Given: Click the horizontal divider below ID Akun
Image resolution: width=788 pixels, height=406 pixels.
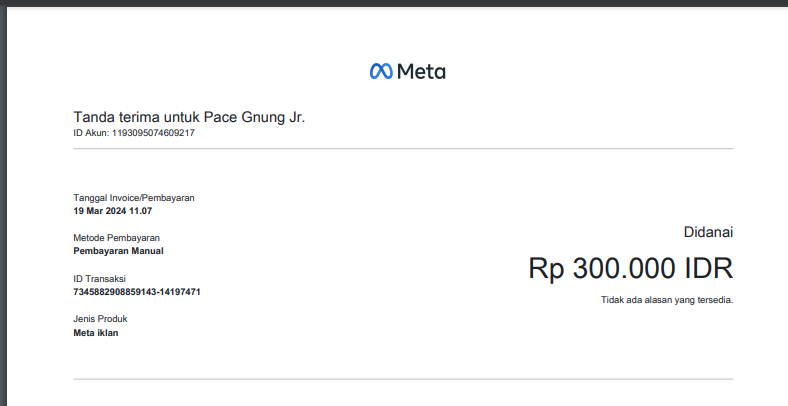Looking at the screenshot, I should point(403,149).
